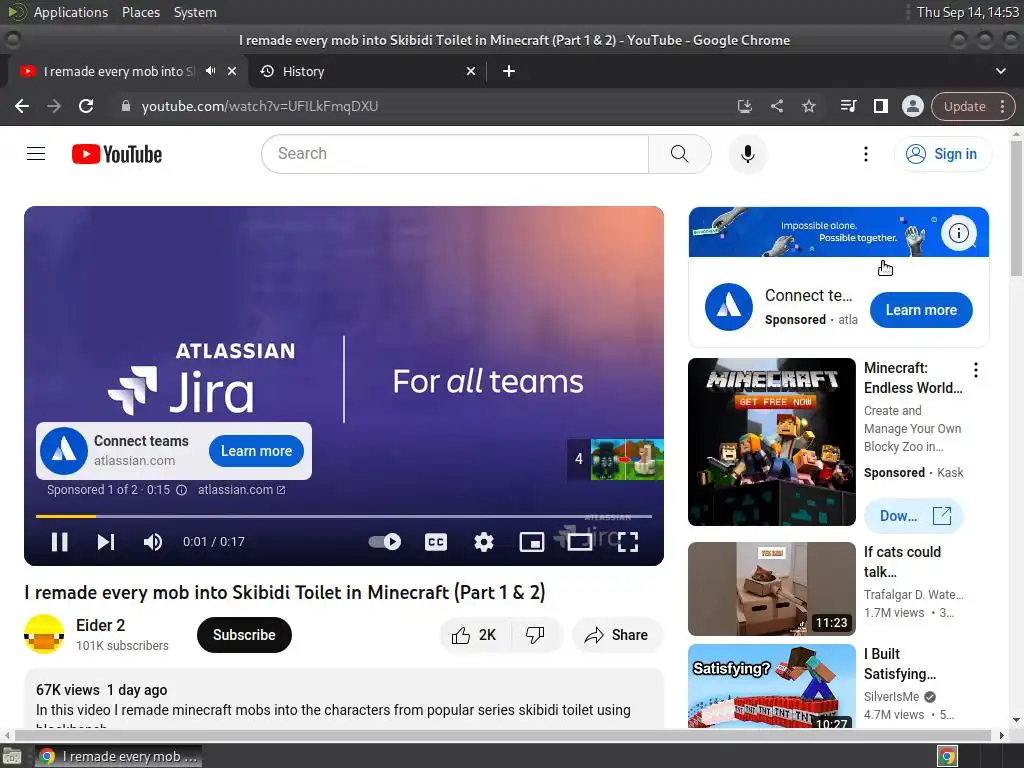Toggle the autoplay switch
The image size is (1024, 768).
[385, 541]
